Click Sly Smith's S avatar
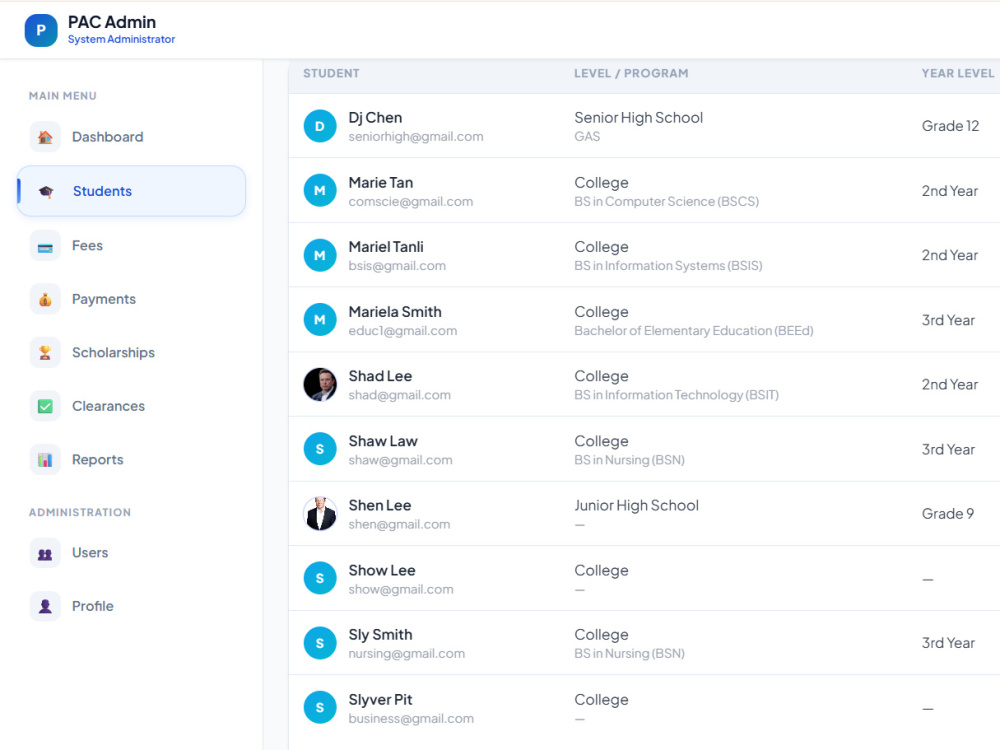Screen dimensions: 1000x750 point(320,643)
